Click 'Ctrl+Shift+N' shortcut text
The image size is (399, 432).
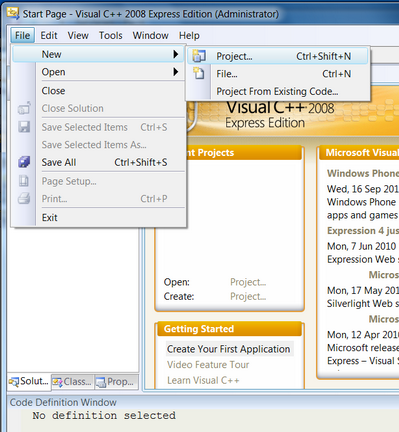(x=324, y=56)
